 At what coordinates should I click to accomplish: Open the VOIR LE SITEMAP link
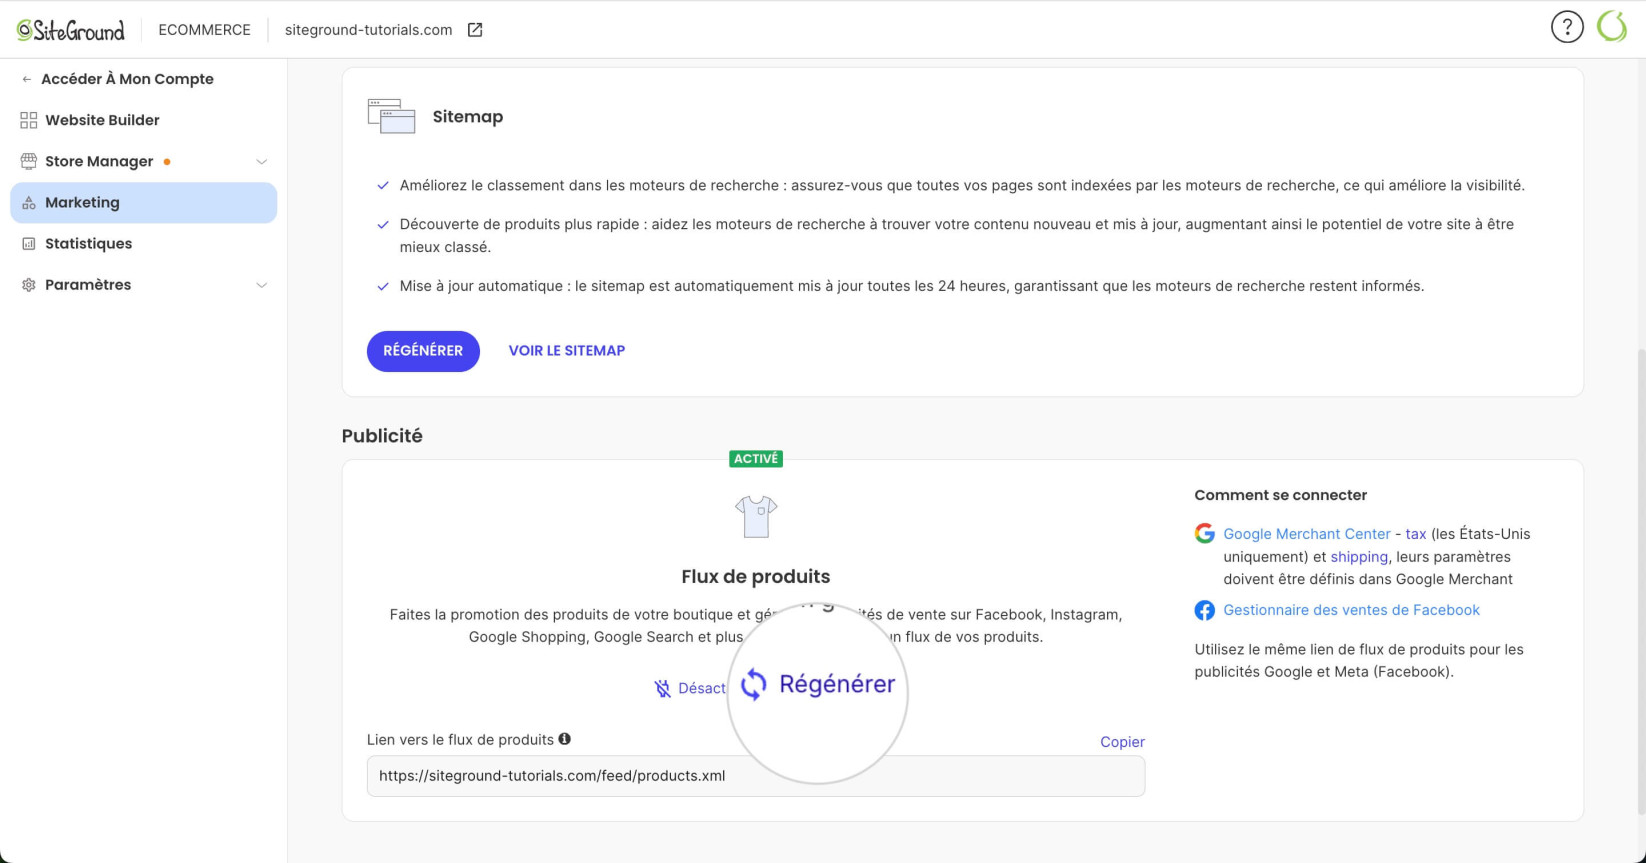(x=567, y=351)
